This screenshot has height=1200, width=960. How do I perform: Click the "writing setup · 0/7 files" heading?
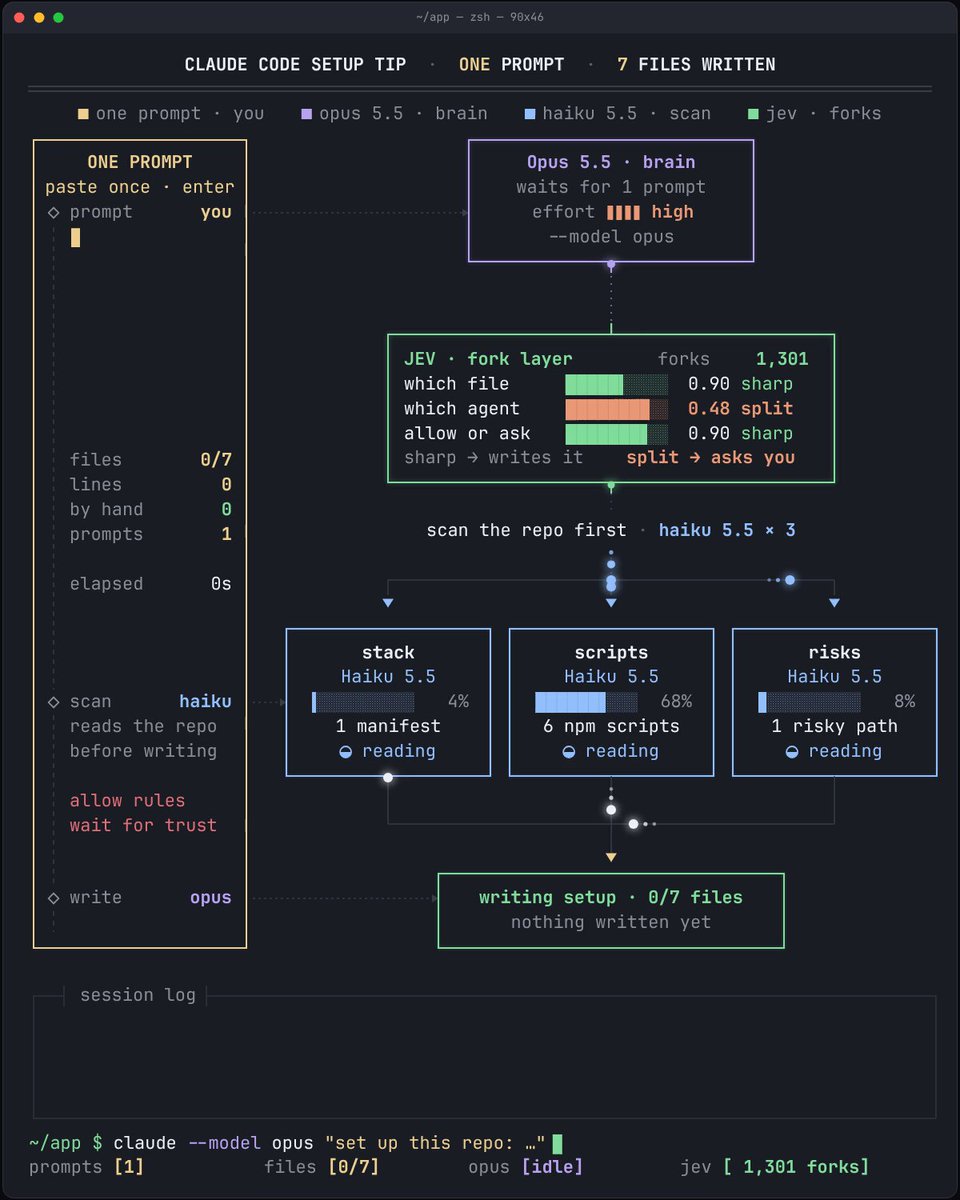(611, 898)
